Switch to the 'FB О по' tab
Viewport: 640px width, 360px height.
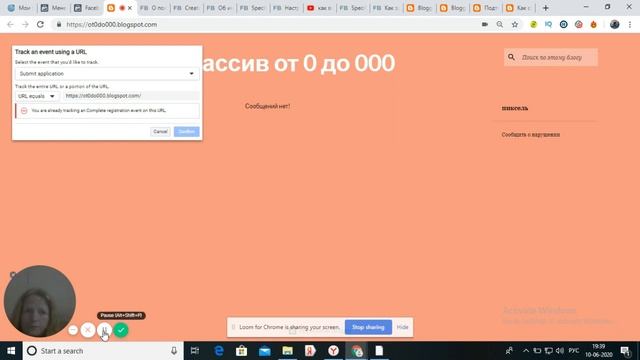(152, 8)
